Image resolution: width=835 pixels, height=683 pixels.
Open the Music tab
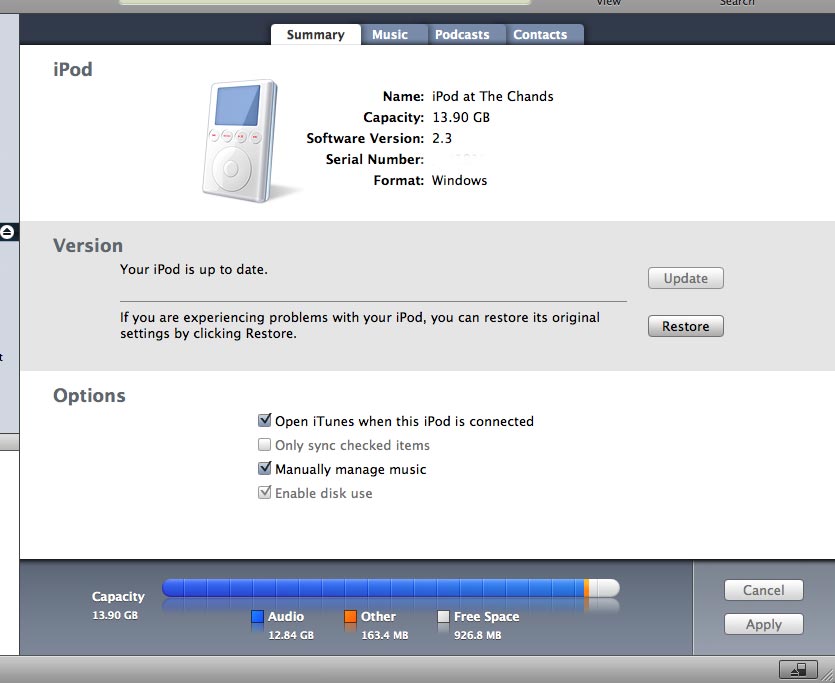390,35
